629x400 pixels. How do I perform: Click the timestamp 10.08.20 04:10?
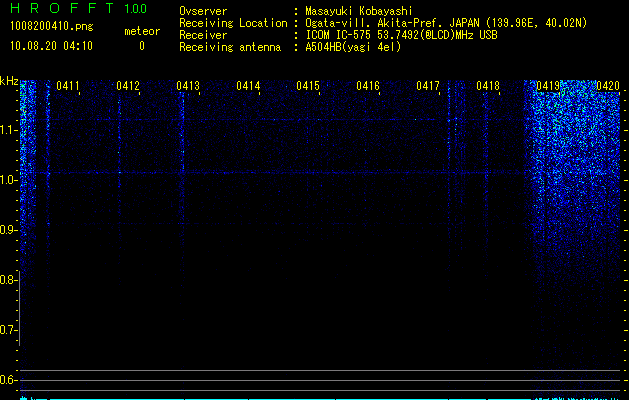51,46
